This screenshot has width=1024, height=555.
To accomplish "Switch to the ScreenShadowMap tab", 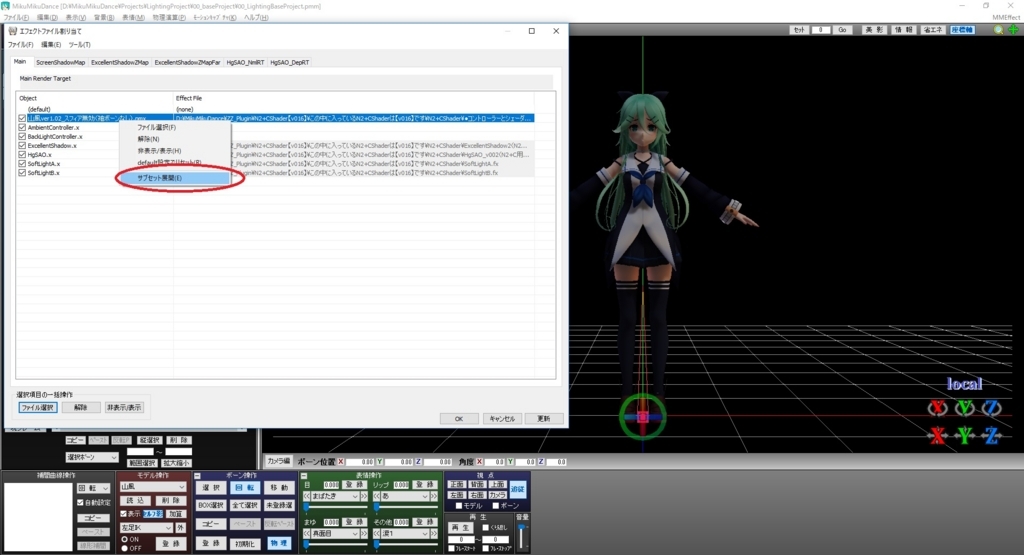I will pyautogui.click(x=60, y=63).
